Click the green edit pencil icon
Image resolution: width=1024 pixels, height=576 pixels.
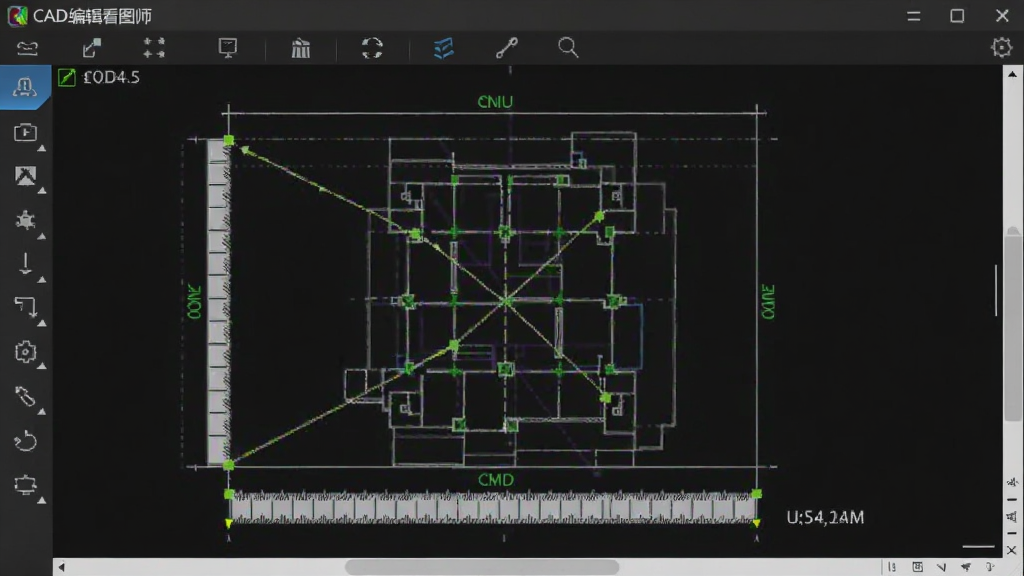click(x=67, y=78)
